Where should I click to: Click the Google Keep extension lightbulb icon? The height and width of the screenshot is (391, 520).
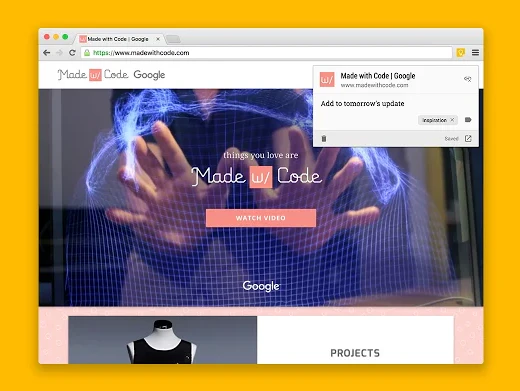[x=461, y=52]
